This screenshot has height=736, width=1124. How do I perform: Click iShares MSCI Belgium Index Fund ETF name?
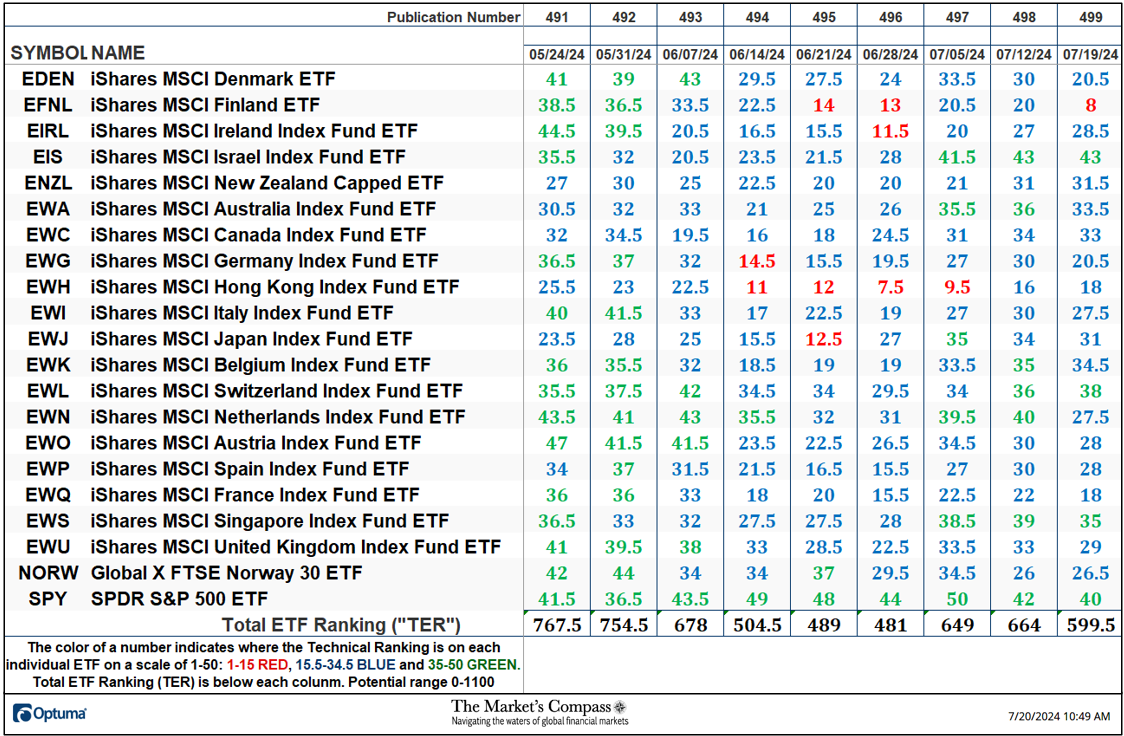(260, 365)
